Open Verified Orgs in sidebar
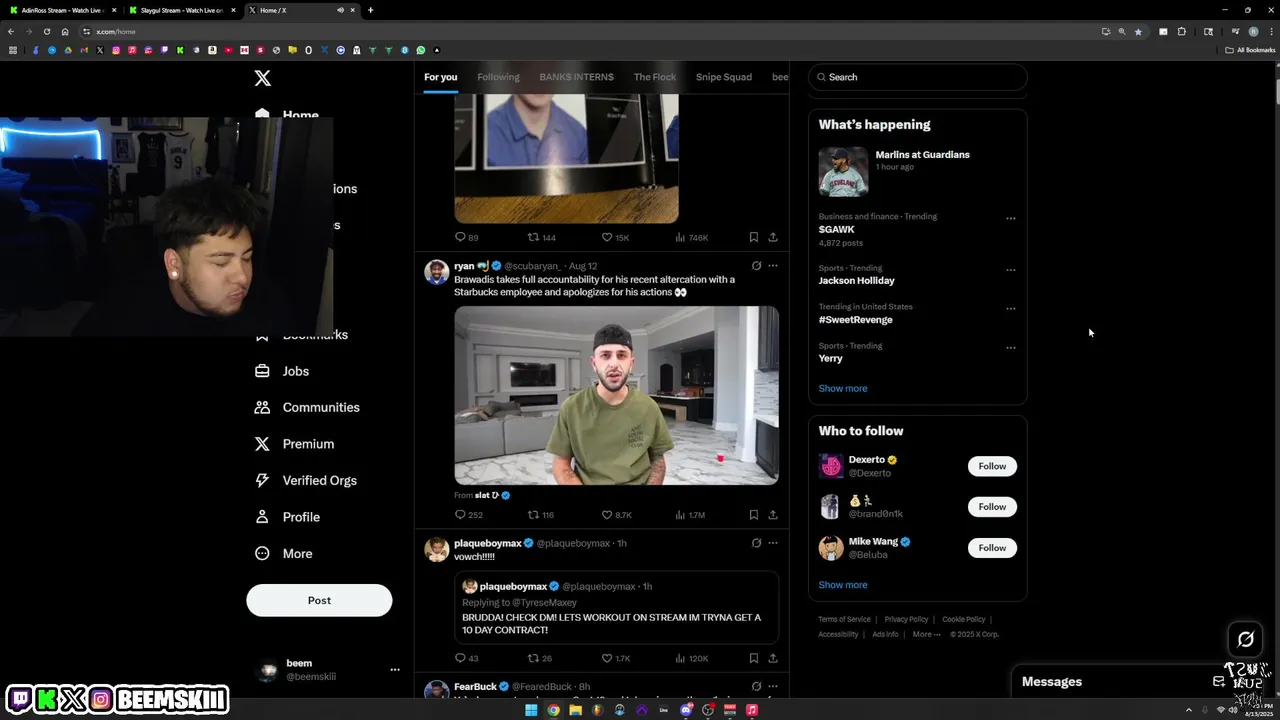The height and width of the screenshot is (720, 1280). pos(305,480)
